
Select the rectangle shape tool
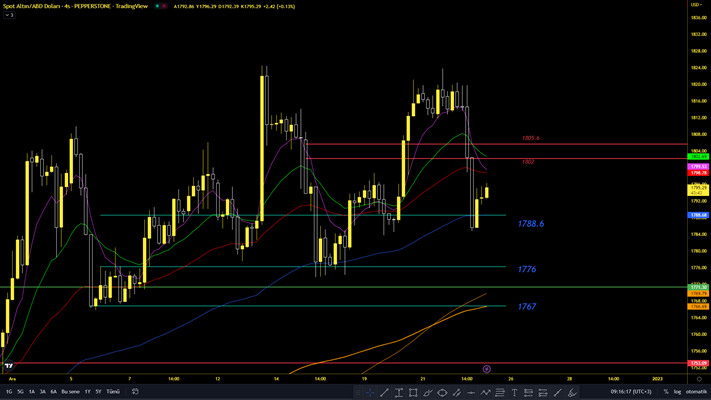413,393
